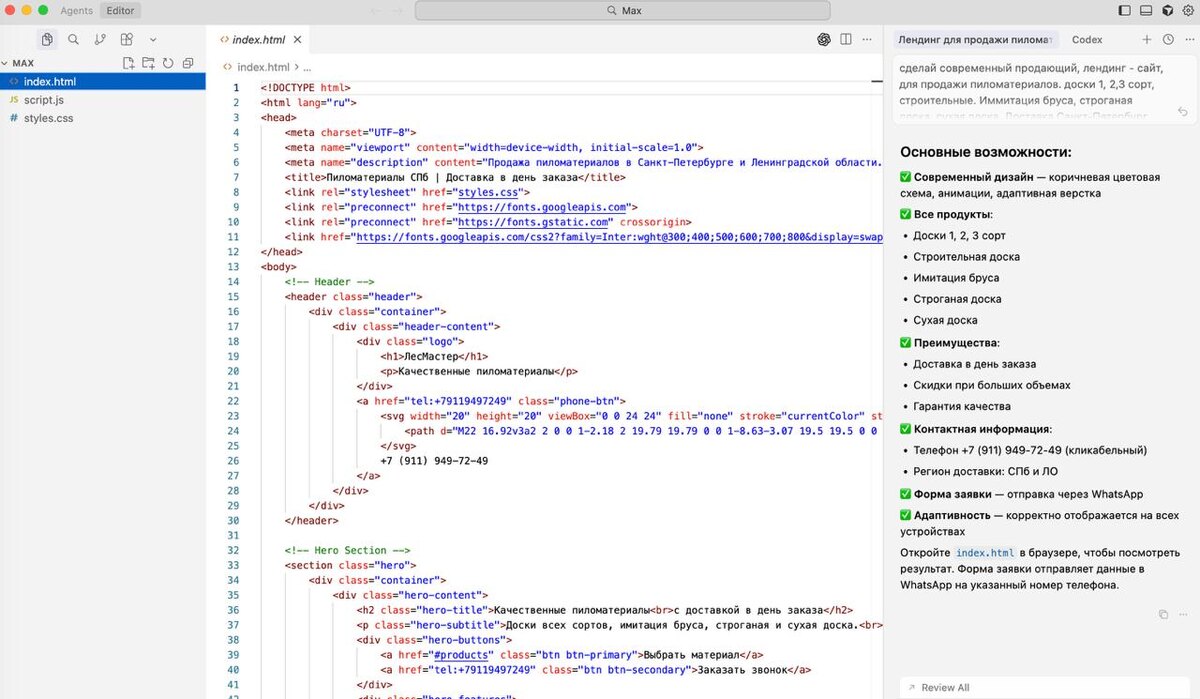Viewport: 1200px width, 699px height.
Task: Activate the index.html editor tab
Action: 257,40
